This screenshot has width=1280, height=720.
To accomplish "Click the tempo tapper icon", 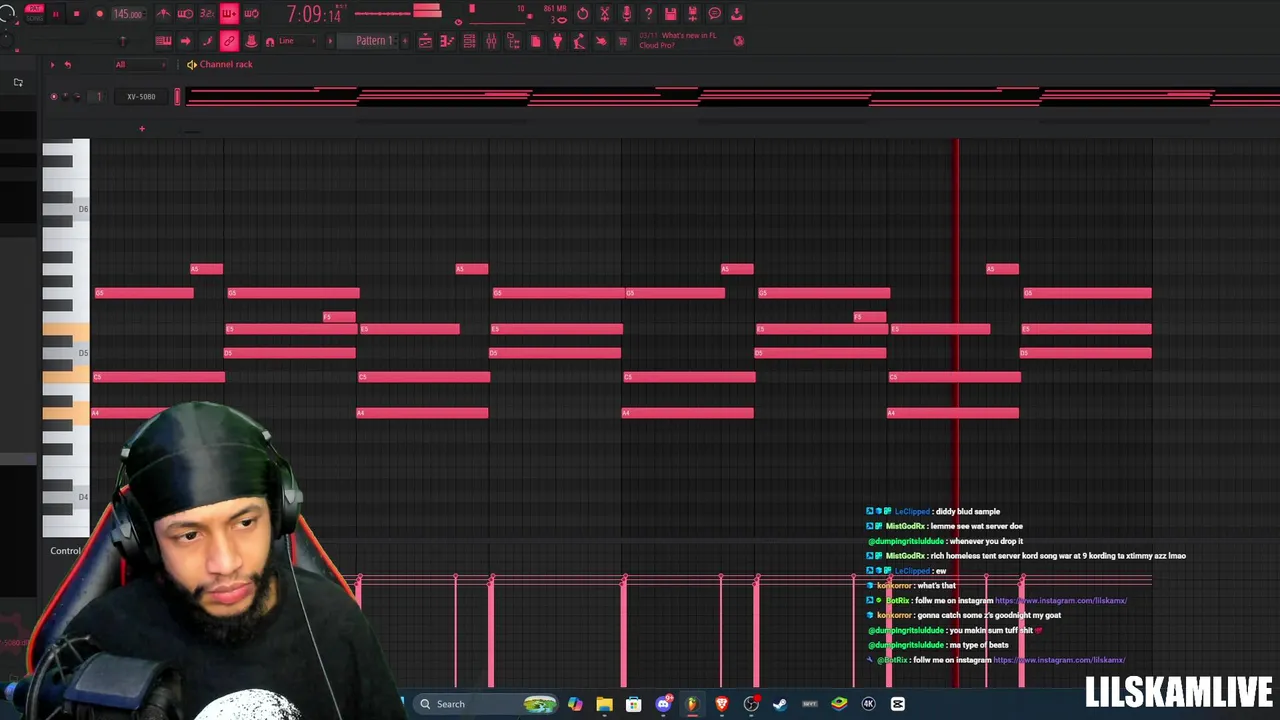I will coord(579,41).
